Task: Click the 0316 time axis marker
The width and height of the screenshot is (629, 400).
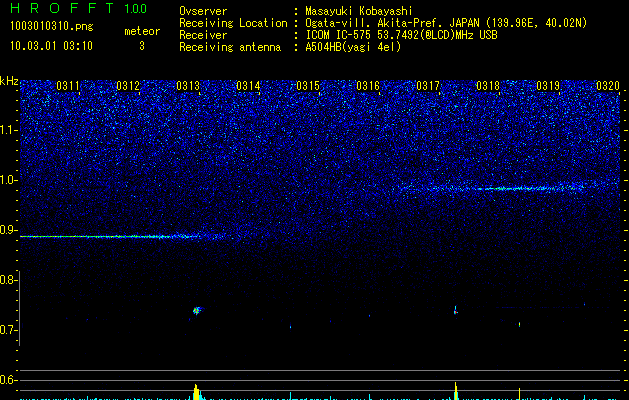Action: [368, 85]
